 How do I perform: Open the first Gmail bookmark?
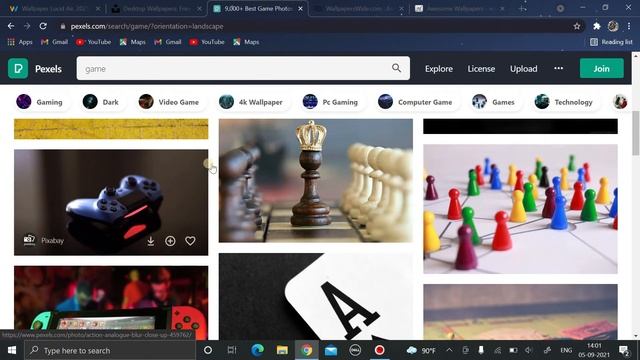54,42
